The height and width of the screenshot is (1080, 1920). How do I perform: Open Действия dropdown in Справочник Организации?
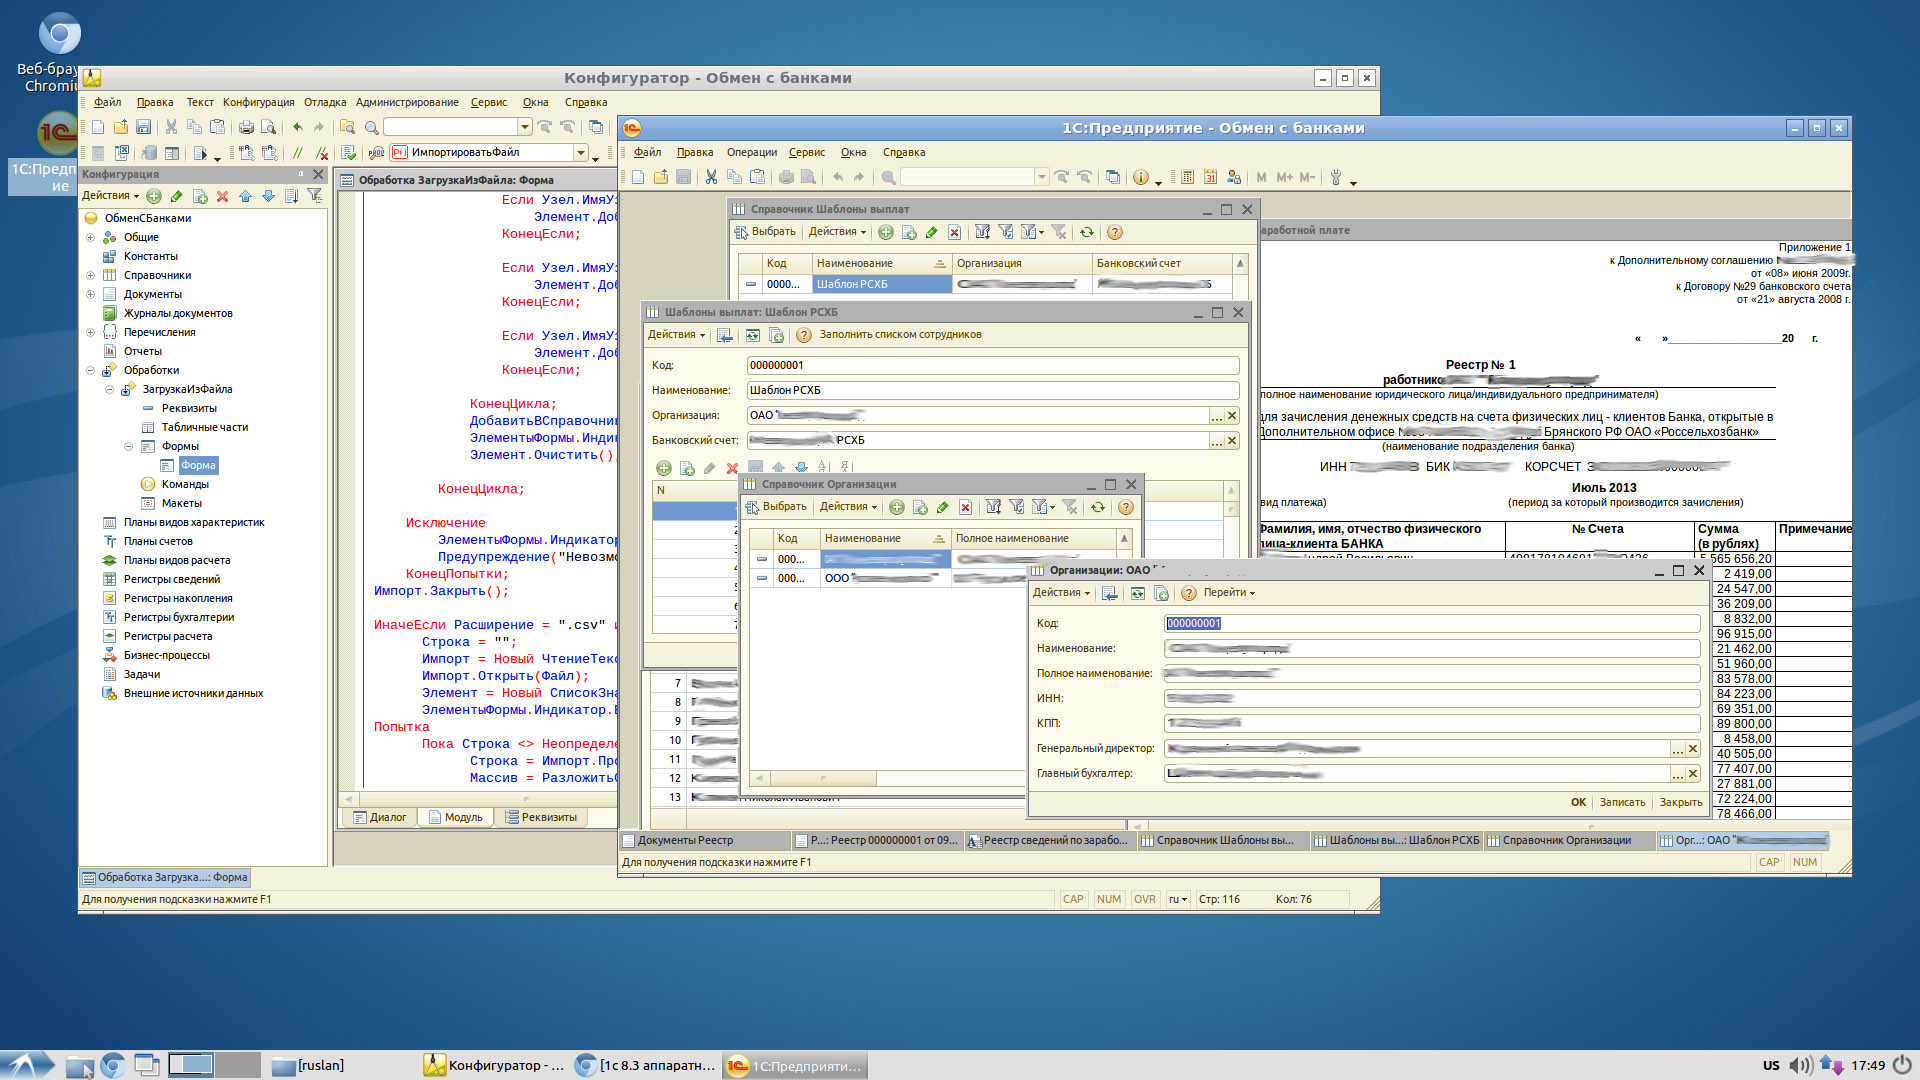[x=849, y=507]
